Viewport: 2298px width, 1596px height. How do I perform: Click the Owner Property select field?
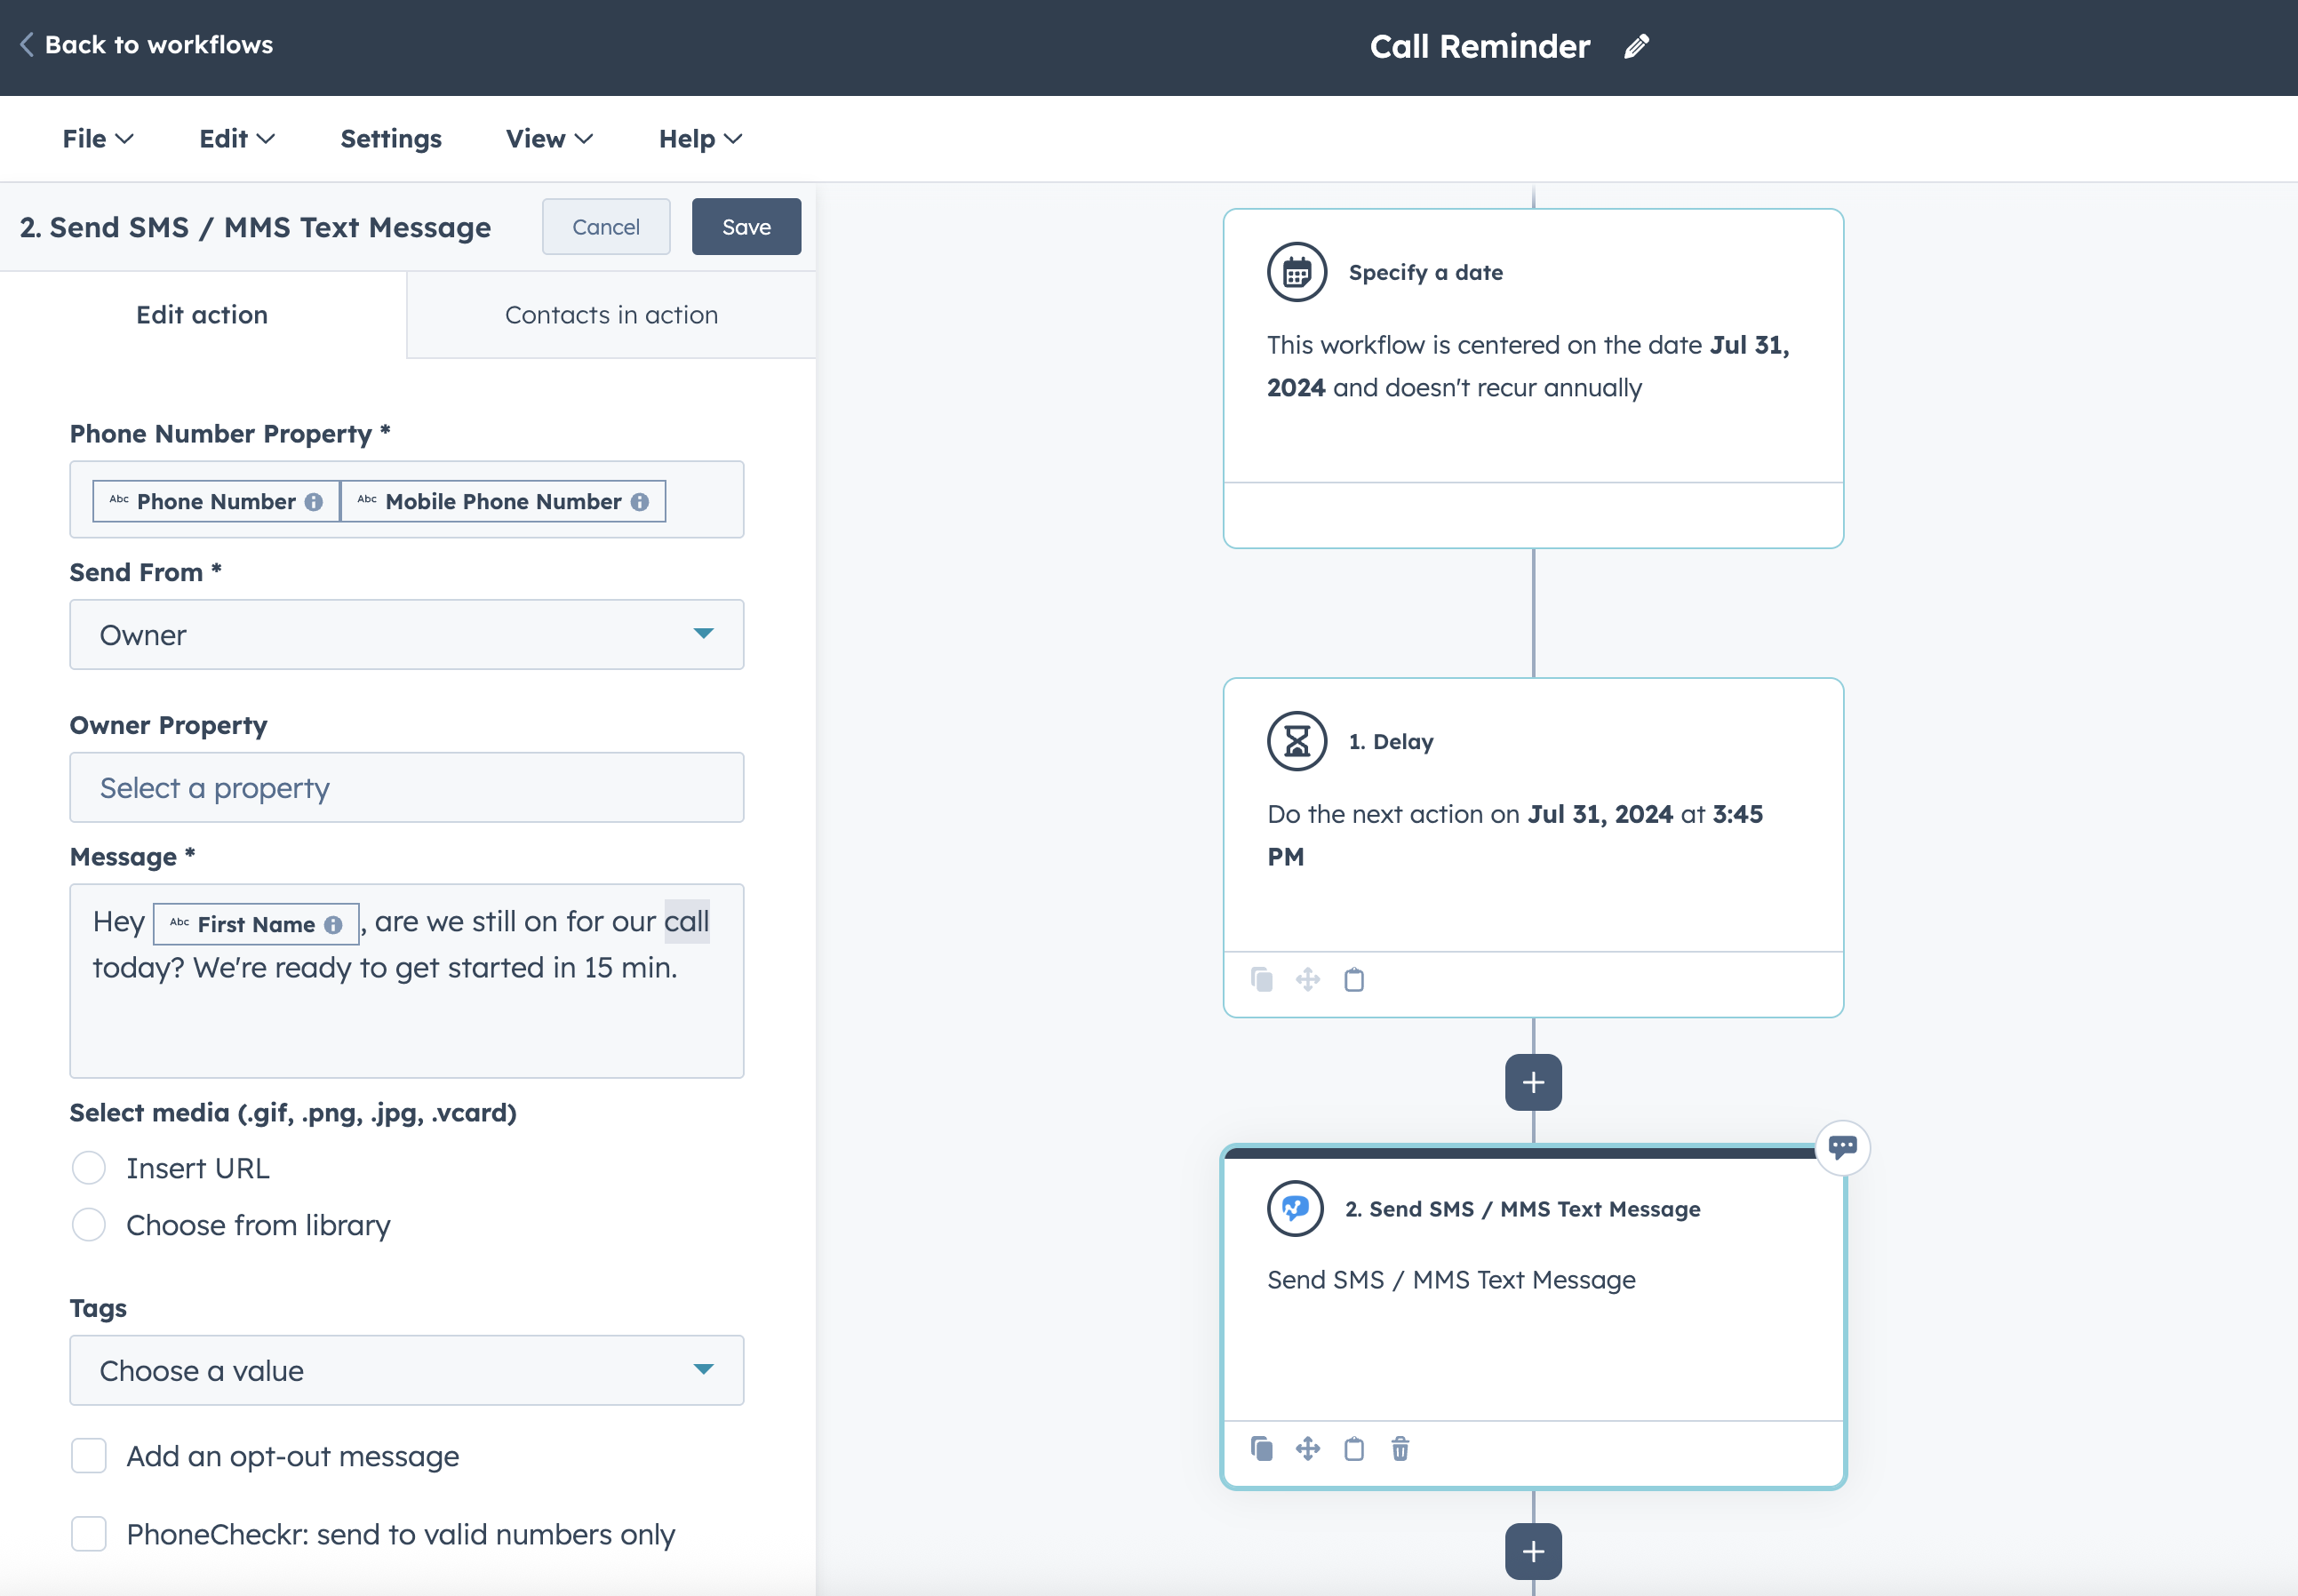pos(406,788)
